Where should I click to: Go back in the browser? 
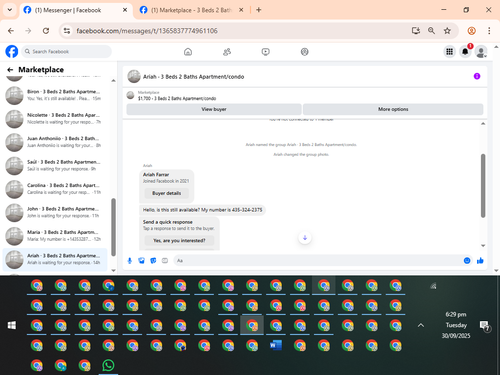11,31
